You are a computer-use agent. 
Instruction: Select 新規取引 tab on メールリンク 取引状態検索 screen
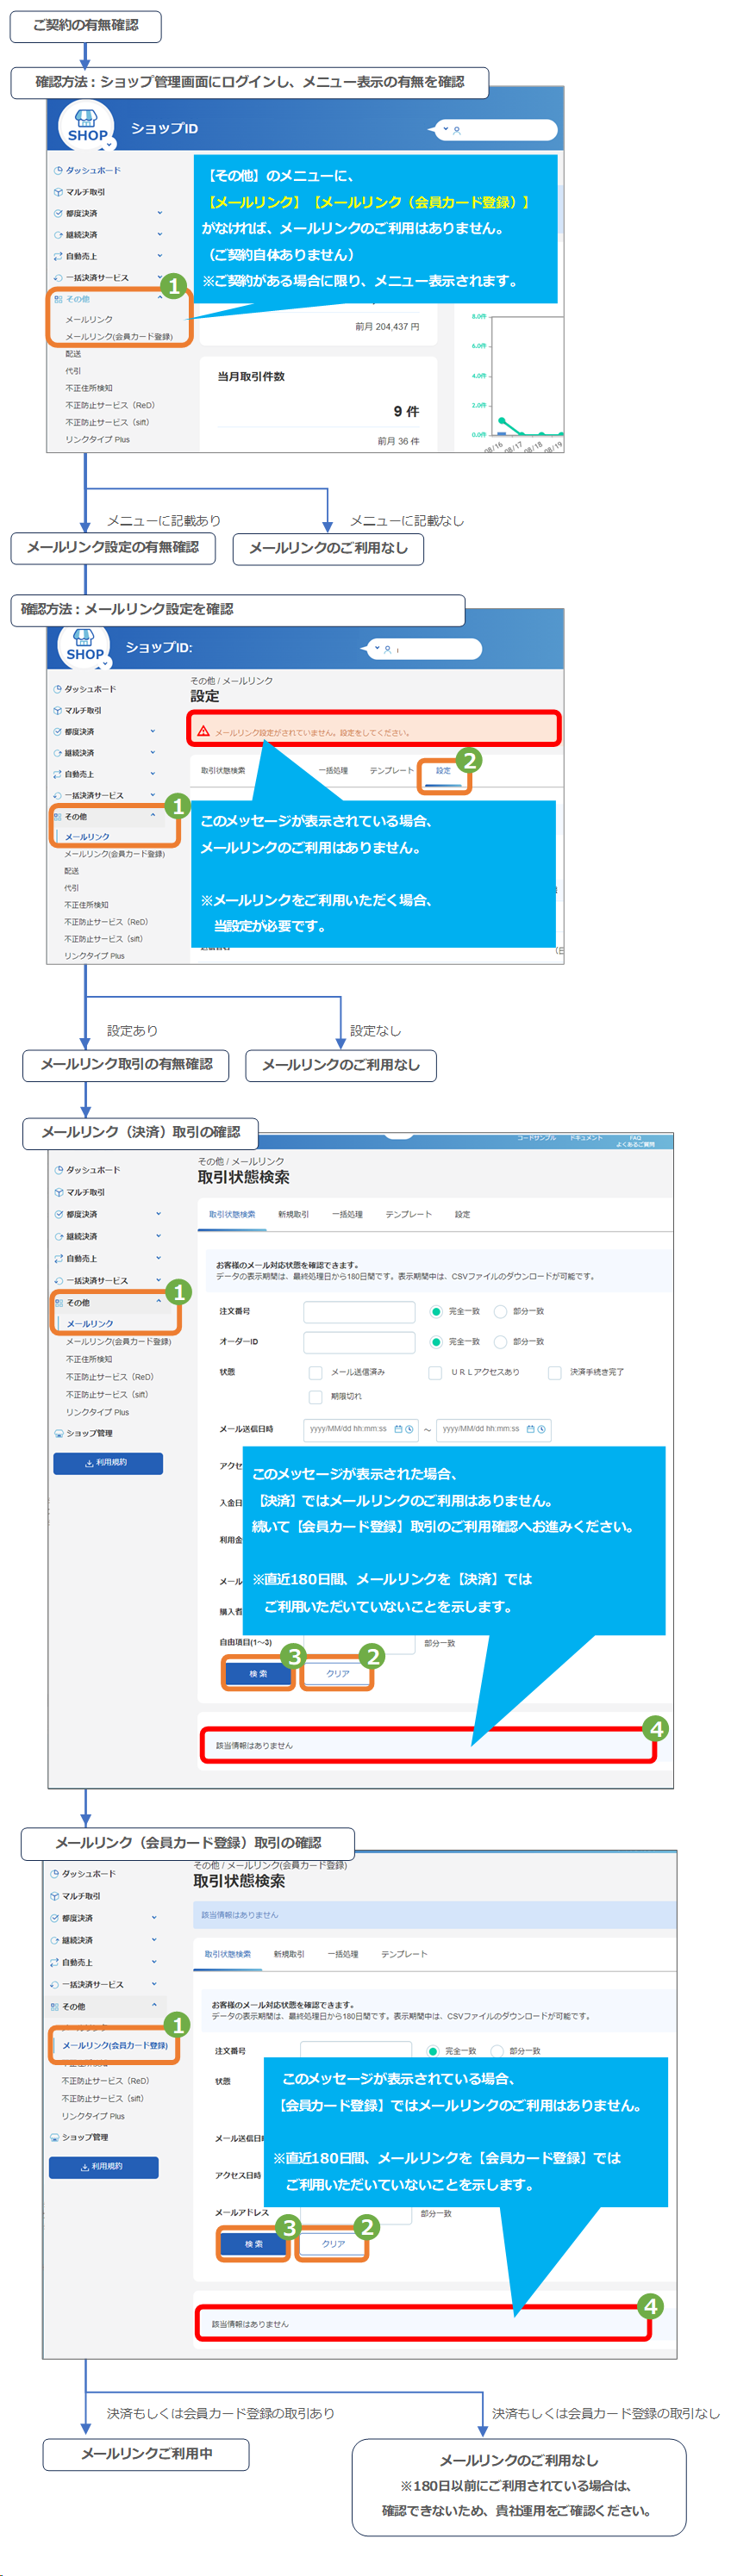pos(293,1214)
